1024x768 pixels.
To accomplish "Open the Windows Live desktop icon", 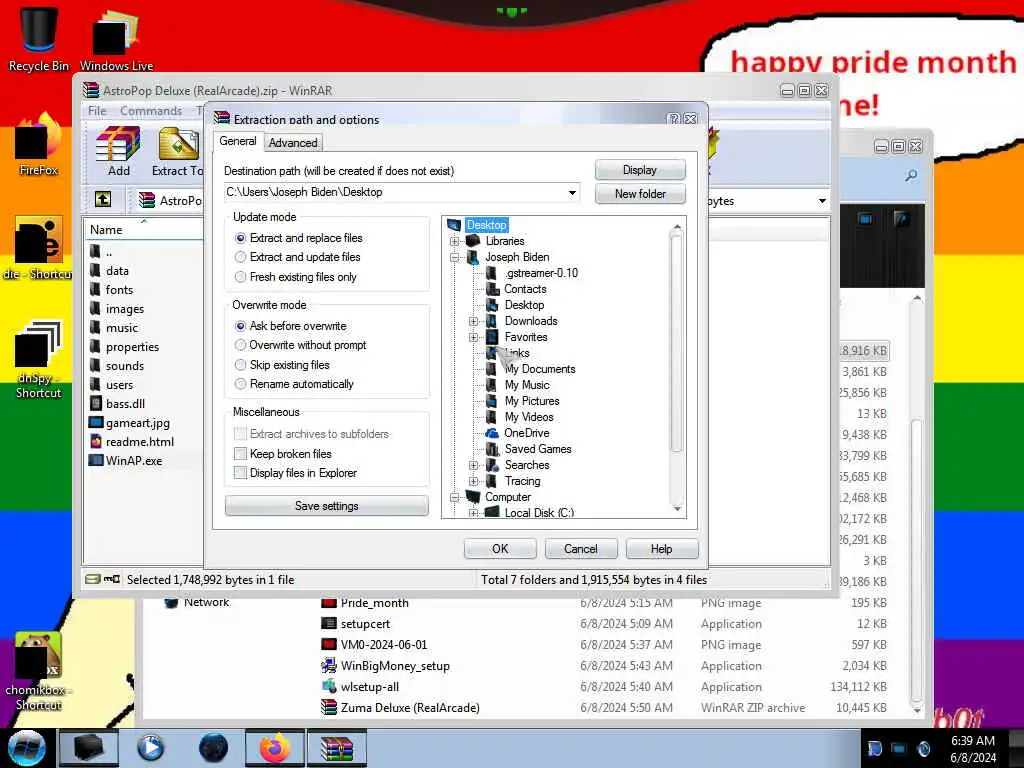I will pos(116,39).
